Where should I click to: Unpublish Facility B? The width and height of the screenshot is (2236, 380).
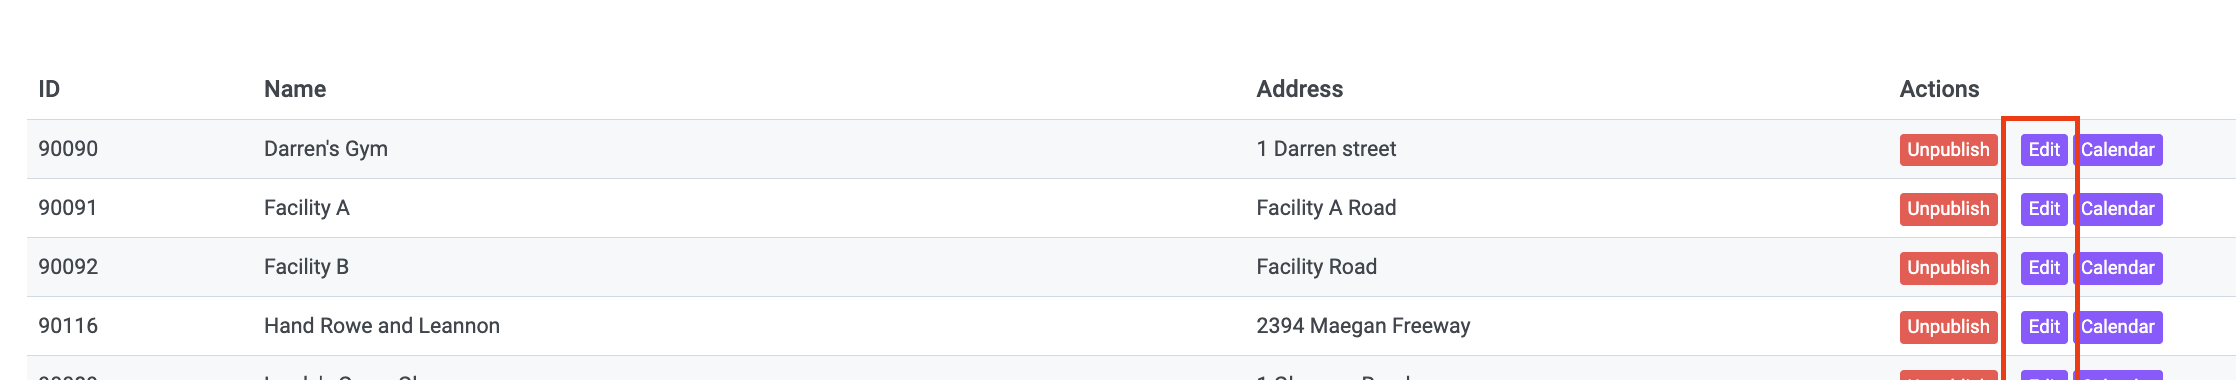pos(1948,268)
